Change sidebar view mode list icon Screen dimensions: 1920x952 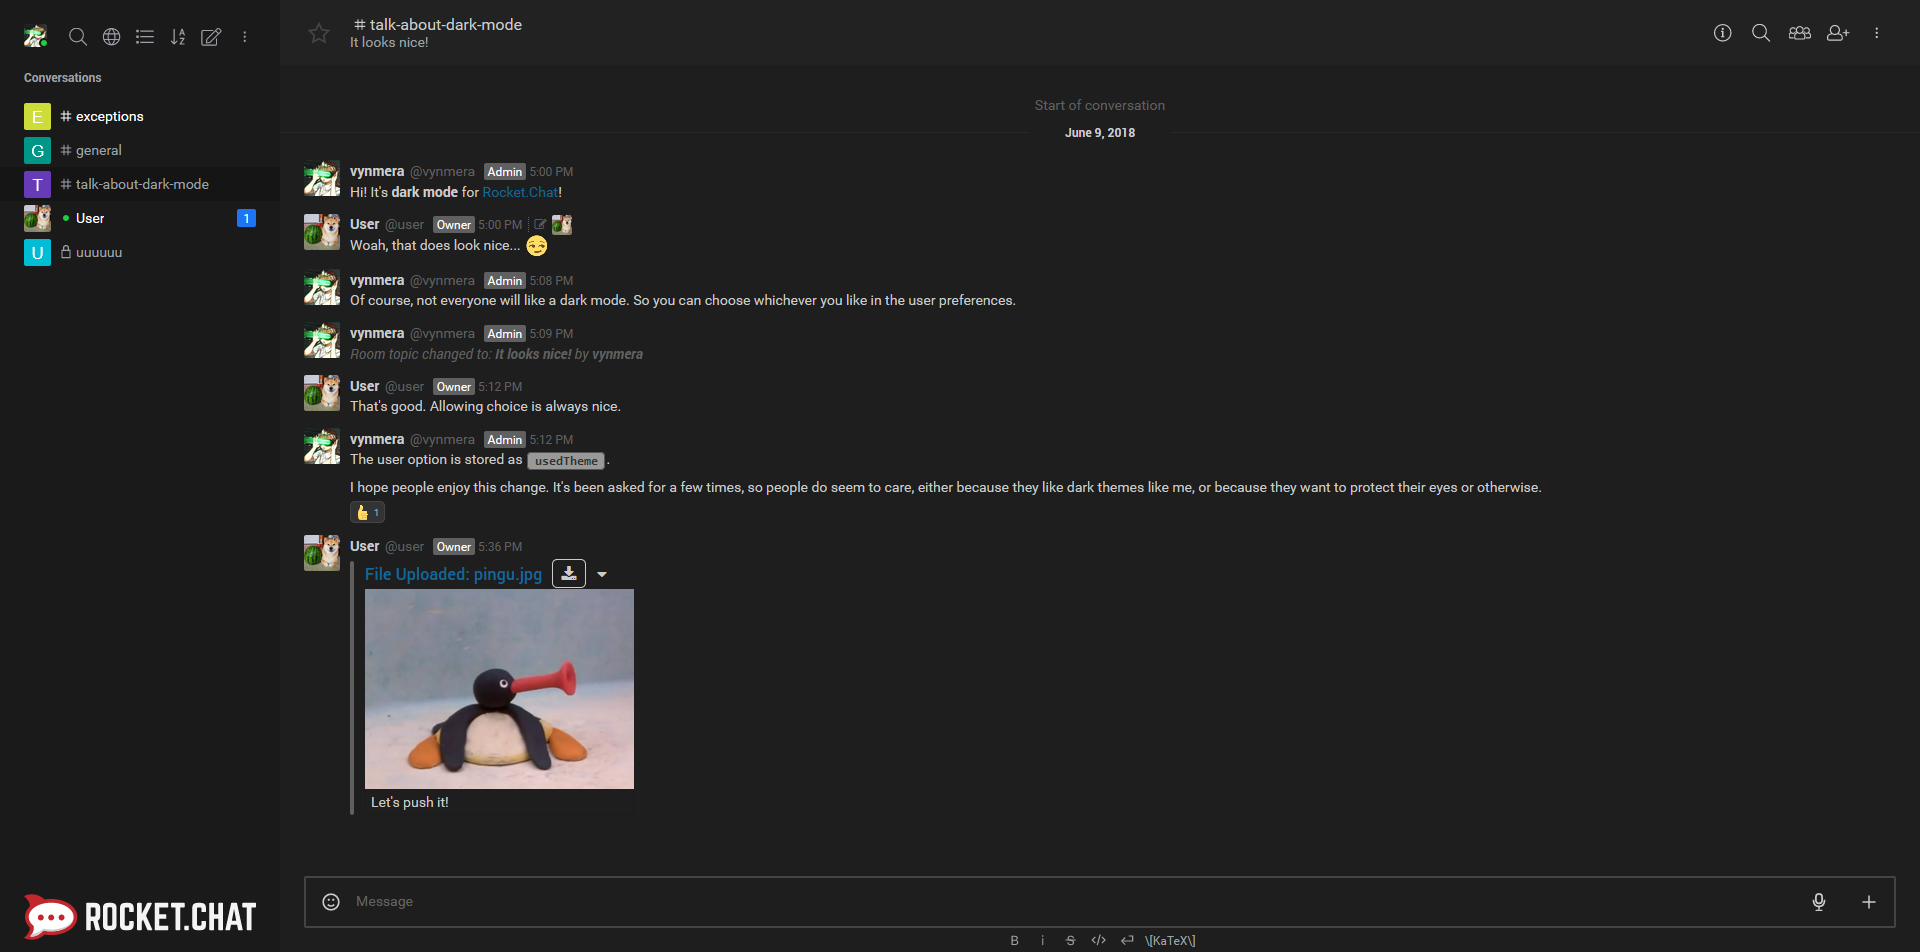tap(145, 37)
